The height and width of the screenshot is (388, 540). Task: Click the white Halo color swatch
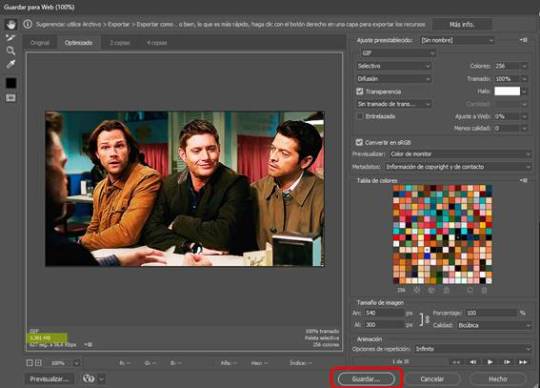(x=507, y=91)
